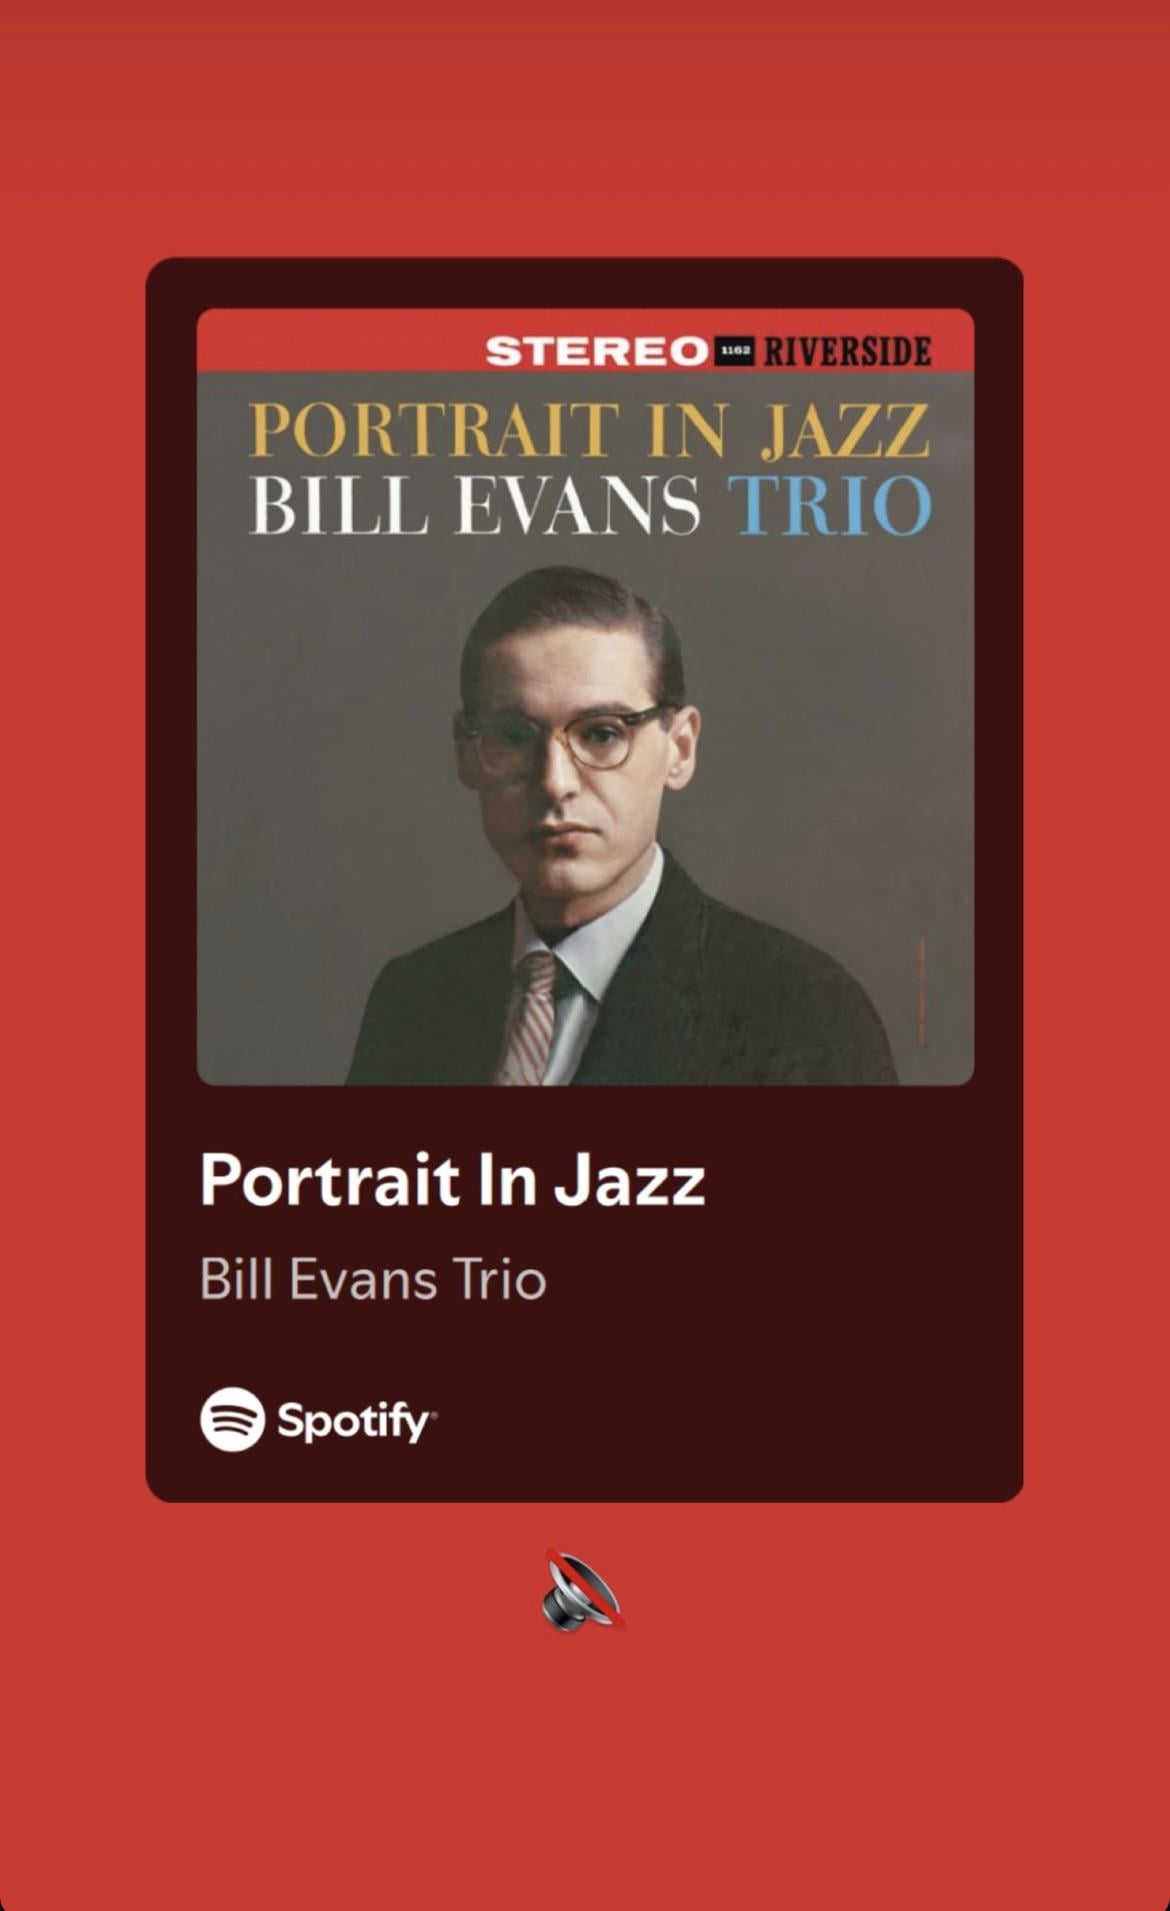Tap the round Spotify logo icon

232,1419
